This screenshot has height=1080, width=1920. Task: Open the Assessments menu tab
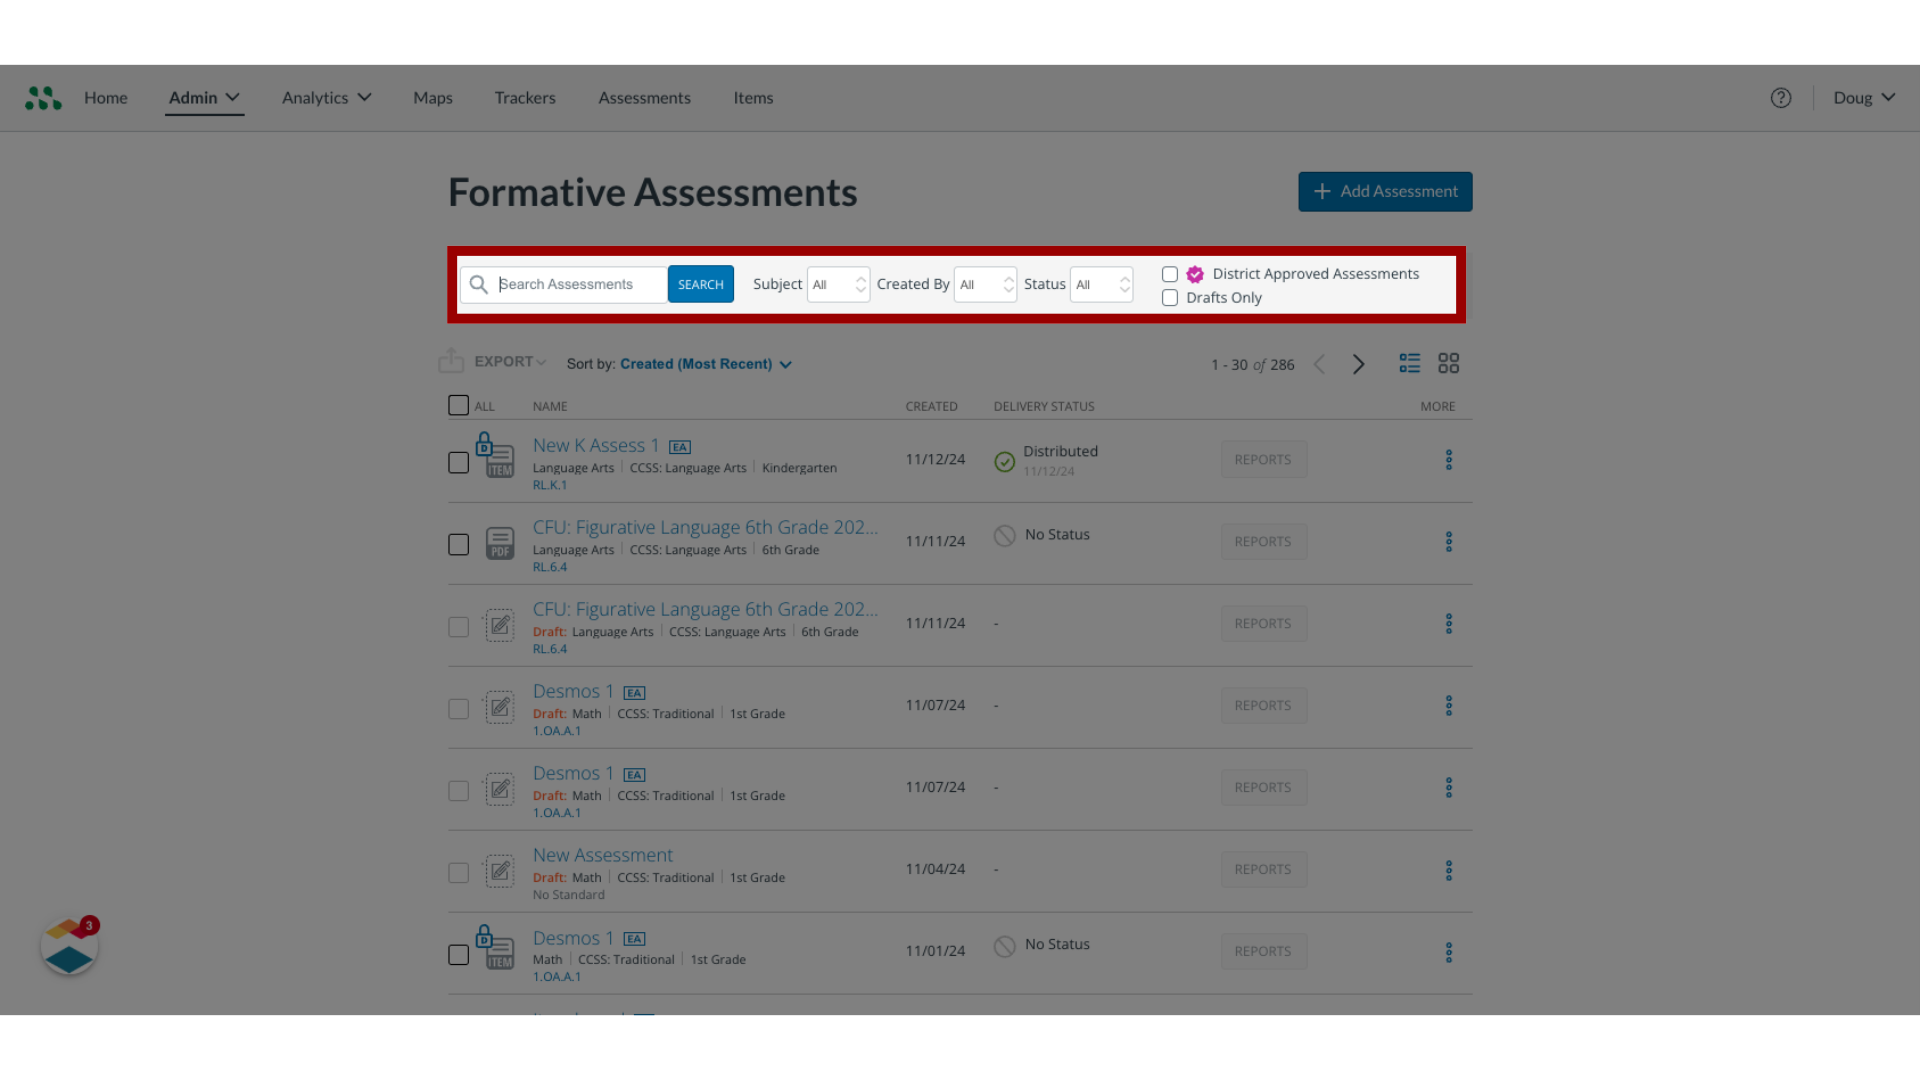pyautogui.click(x=644, y=98)
